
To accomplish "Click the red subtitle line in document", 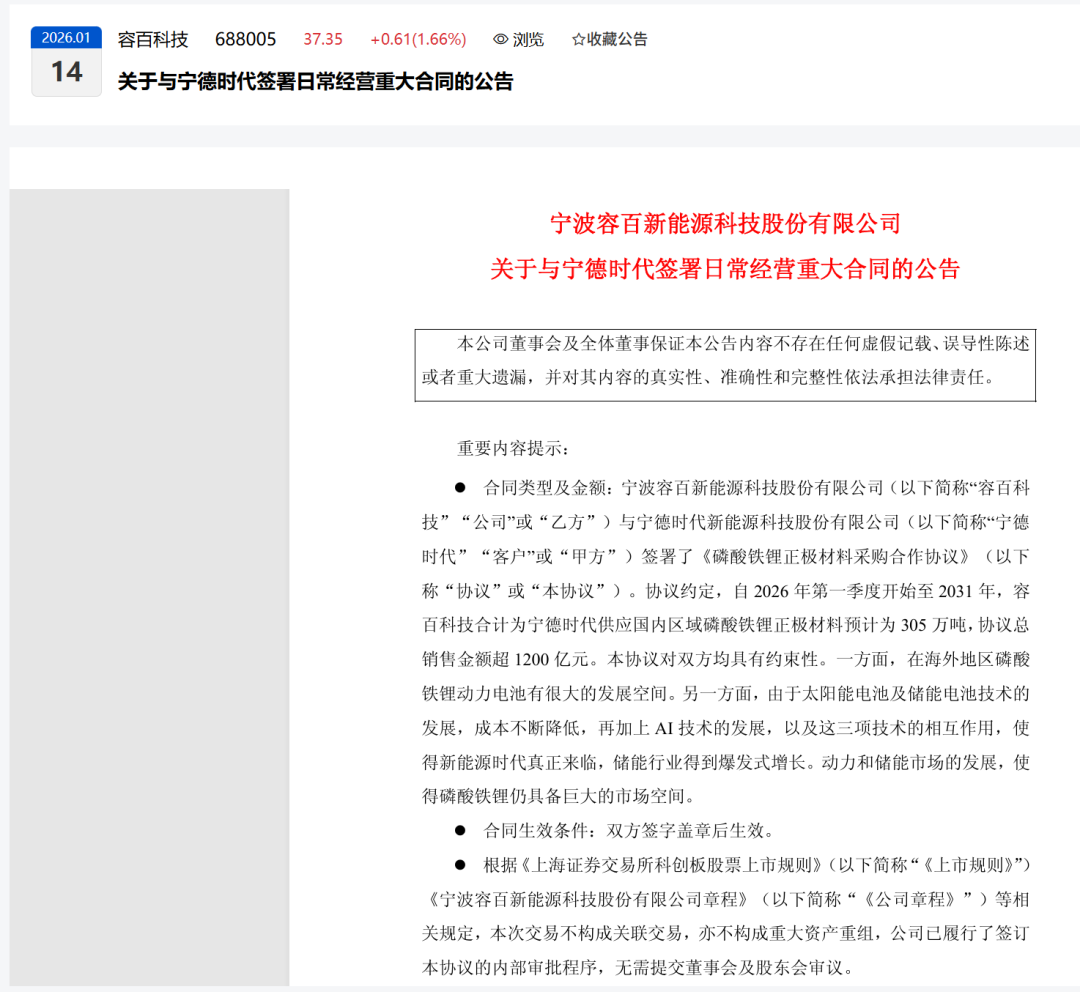I will click(x=725, y=268).
